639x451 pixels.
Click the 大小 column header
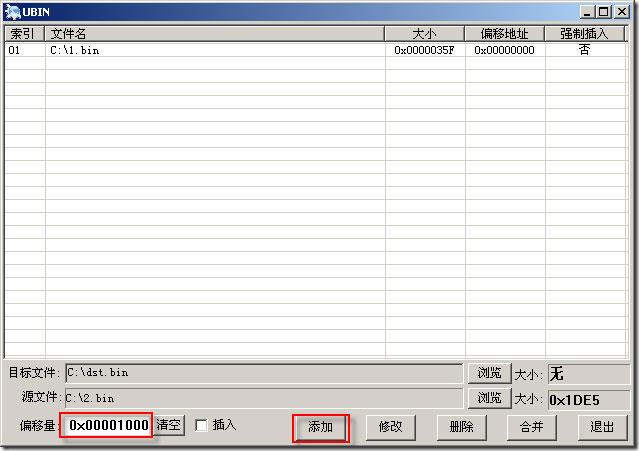[x=424, y=34]
